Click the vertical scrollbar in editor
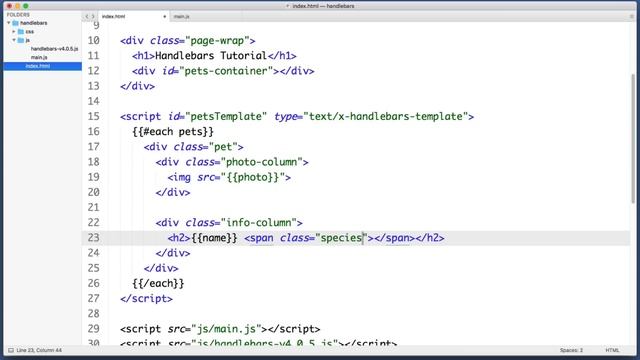 point(633,139)
